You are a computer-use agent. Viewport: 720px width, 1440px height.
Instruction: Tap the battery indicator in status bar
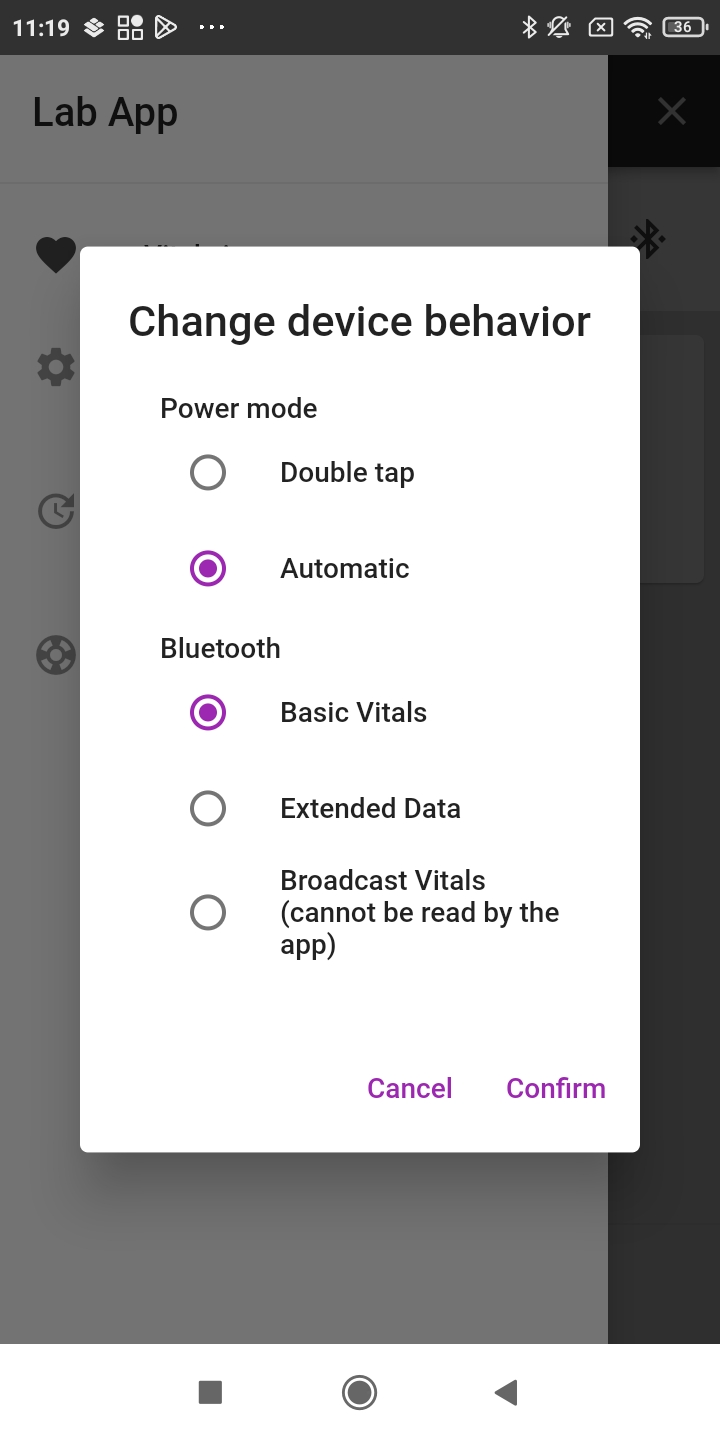coord(684,28)
